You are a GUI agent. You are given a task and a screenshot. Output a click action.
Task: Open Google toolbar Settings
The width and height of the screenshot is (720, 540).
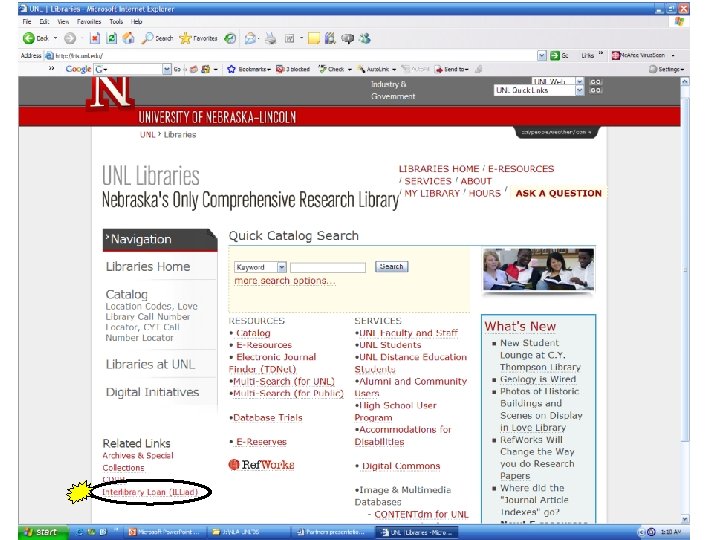click(666, 69)
